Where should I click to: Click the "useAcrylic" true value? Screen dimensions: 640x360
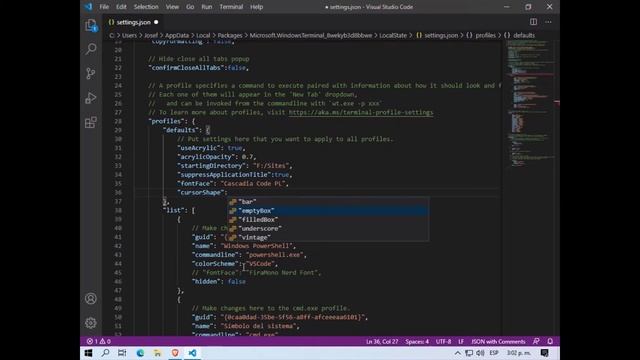(235, 148)
